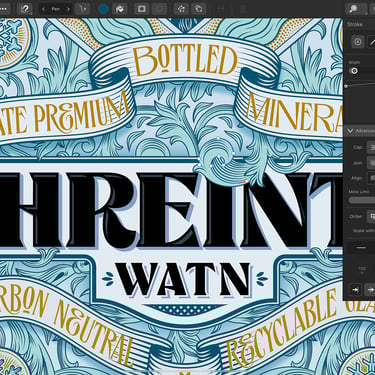Collapse the Advanced section chevron
This screenshot has height=375, width=375.
click(350, 131)
